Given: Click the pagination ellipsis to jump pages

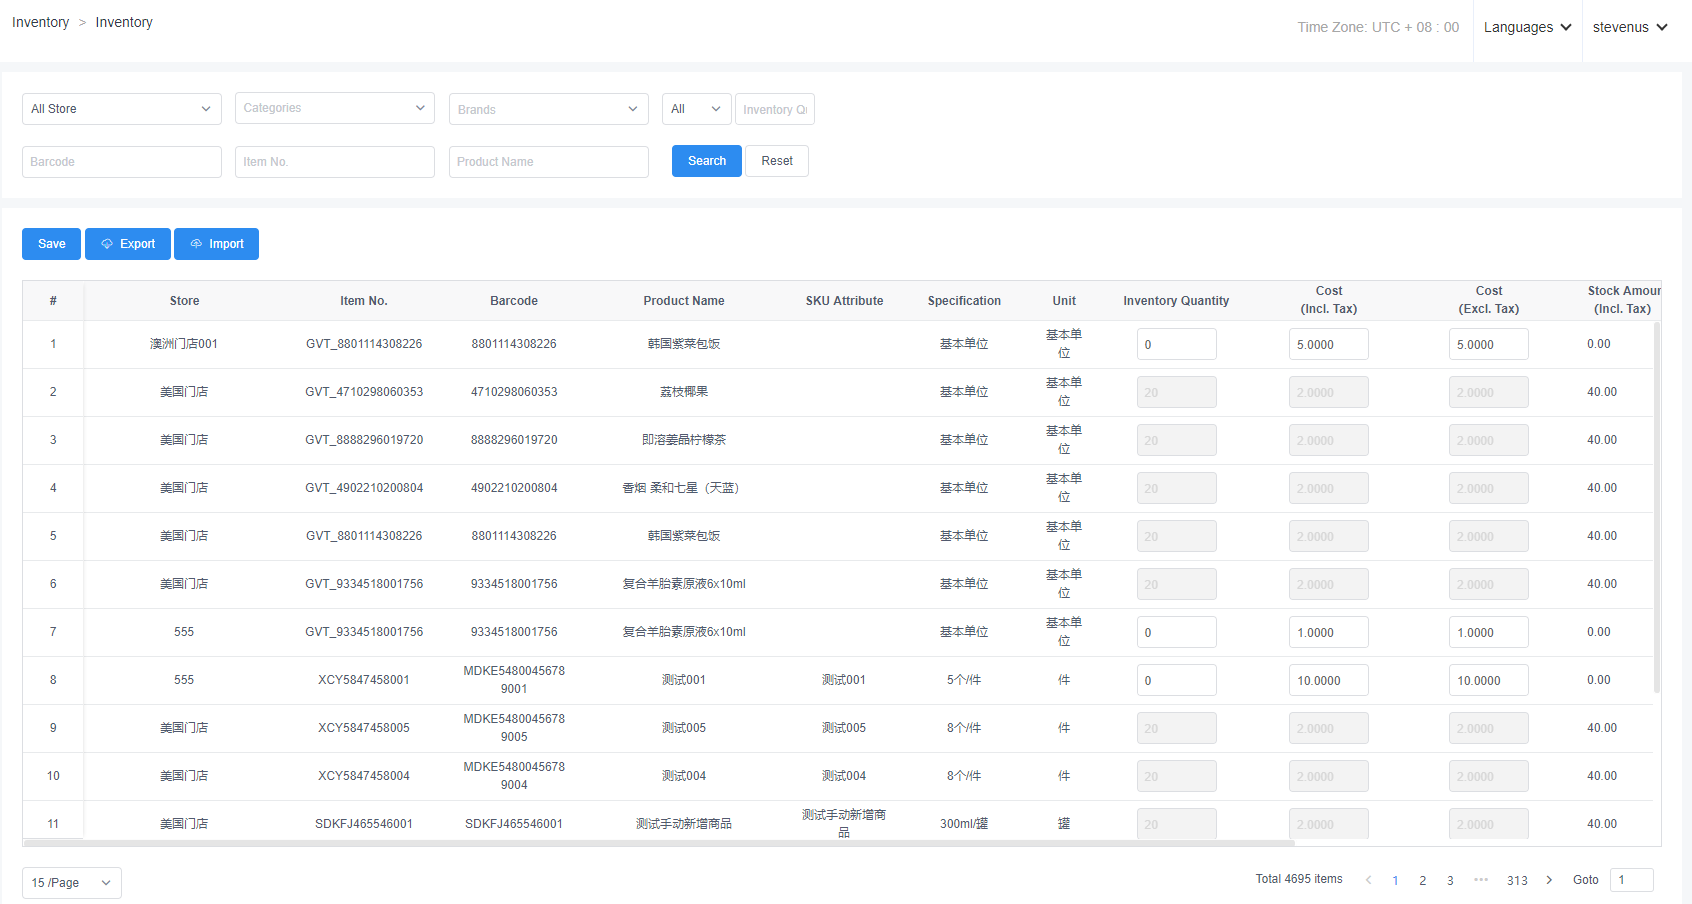Looking at the screenshot, I should tap(1481, 880).
